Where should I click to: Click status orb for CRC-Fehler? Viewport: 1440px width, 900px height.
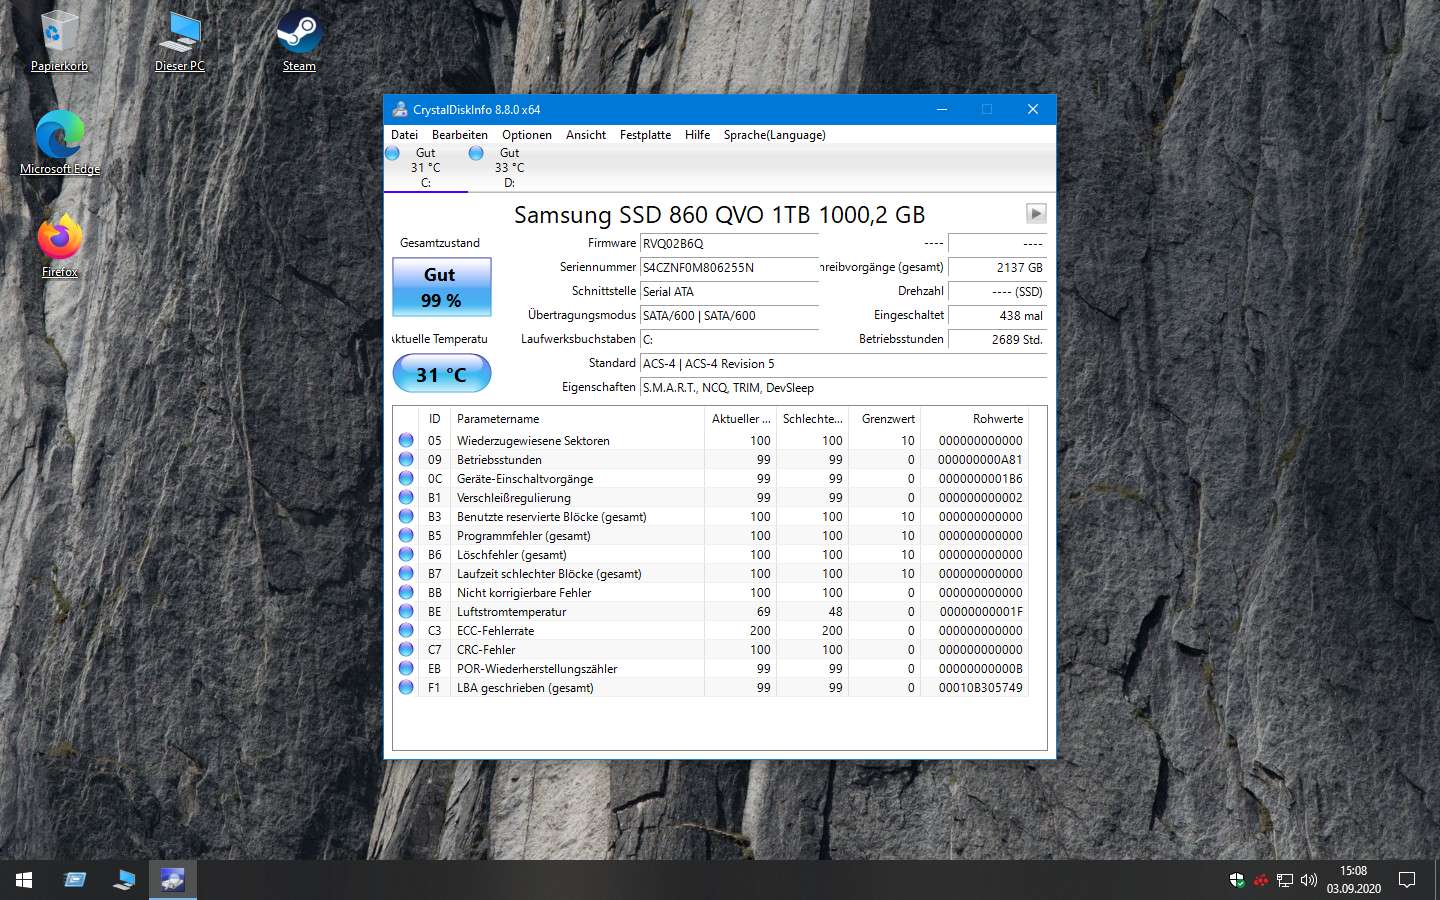[x=406, y=649]
